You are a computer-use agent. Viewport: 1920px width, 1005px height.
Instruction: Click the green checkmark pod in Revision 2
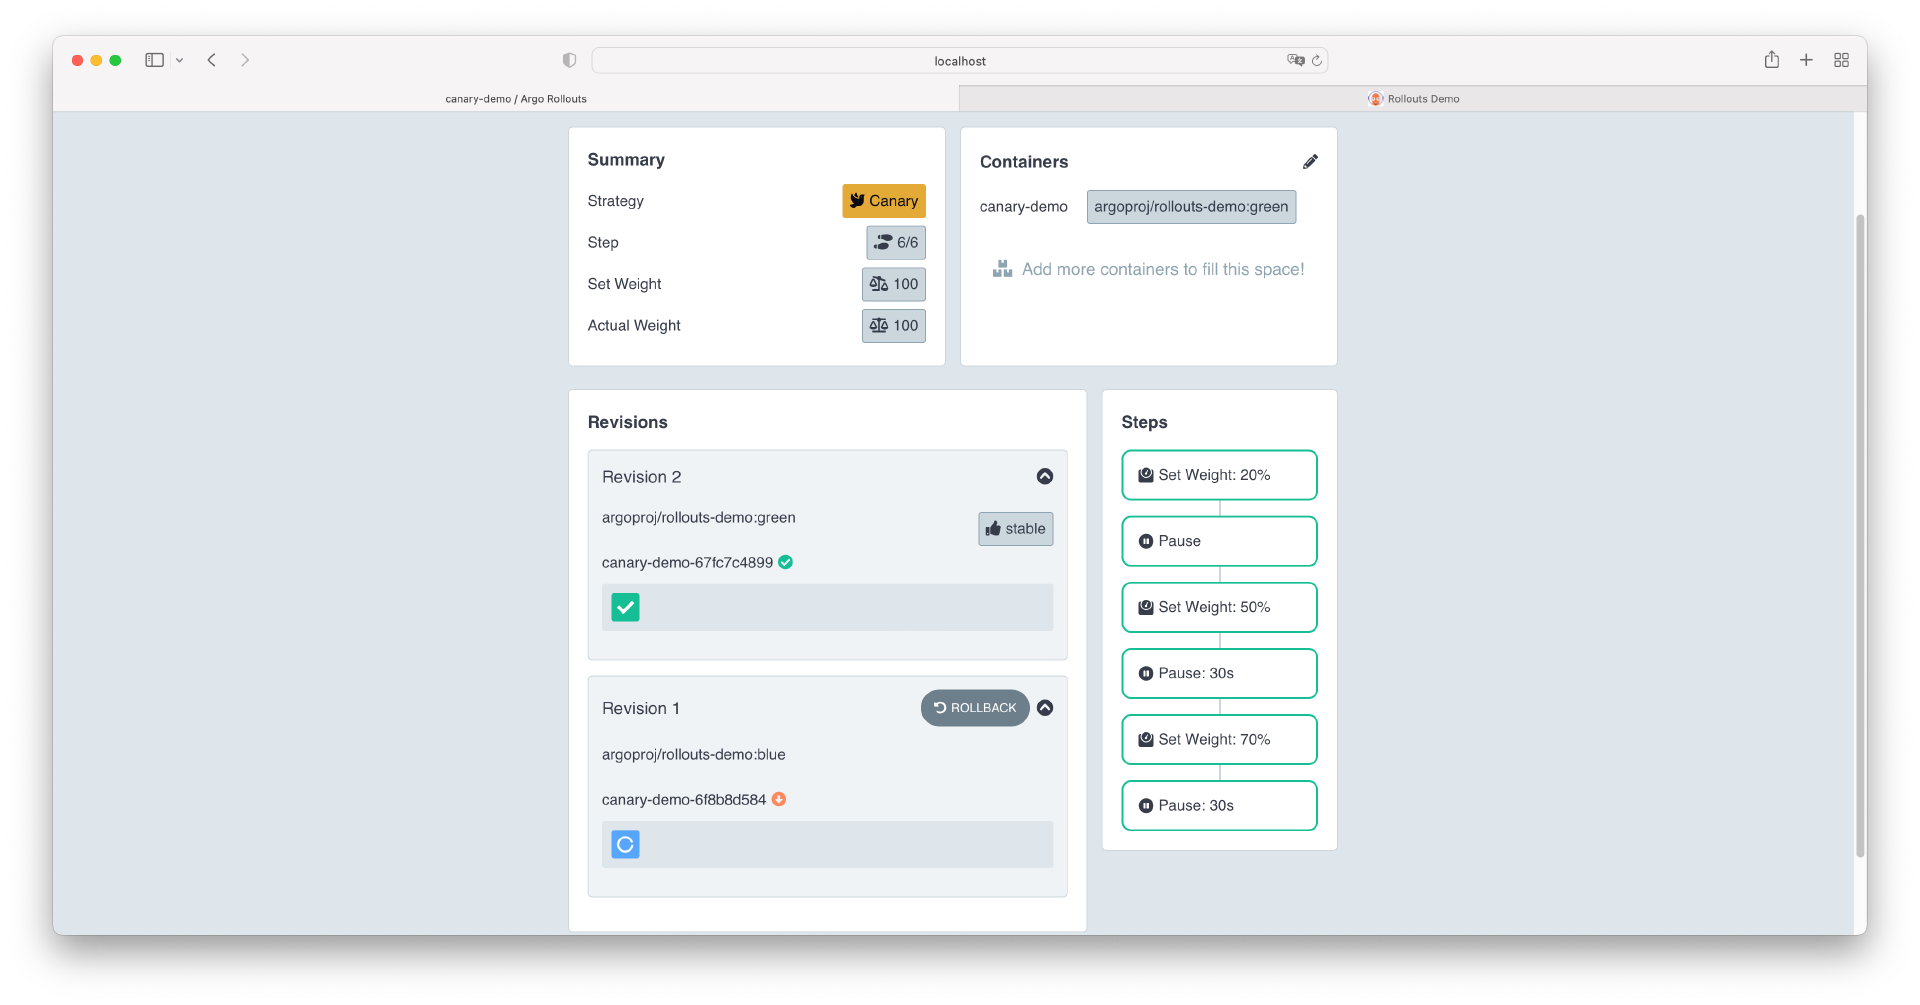click(x=626, y=607)
